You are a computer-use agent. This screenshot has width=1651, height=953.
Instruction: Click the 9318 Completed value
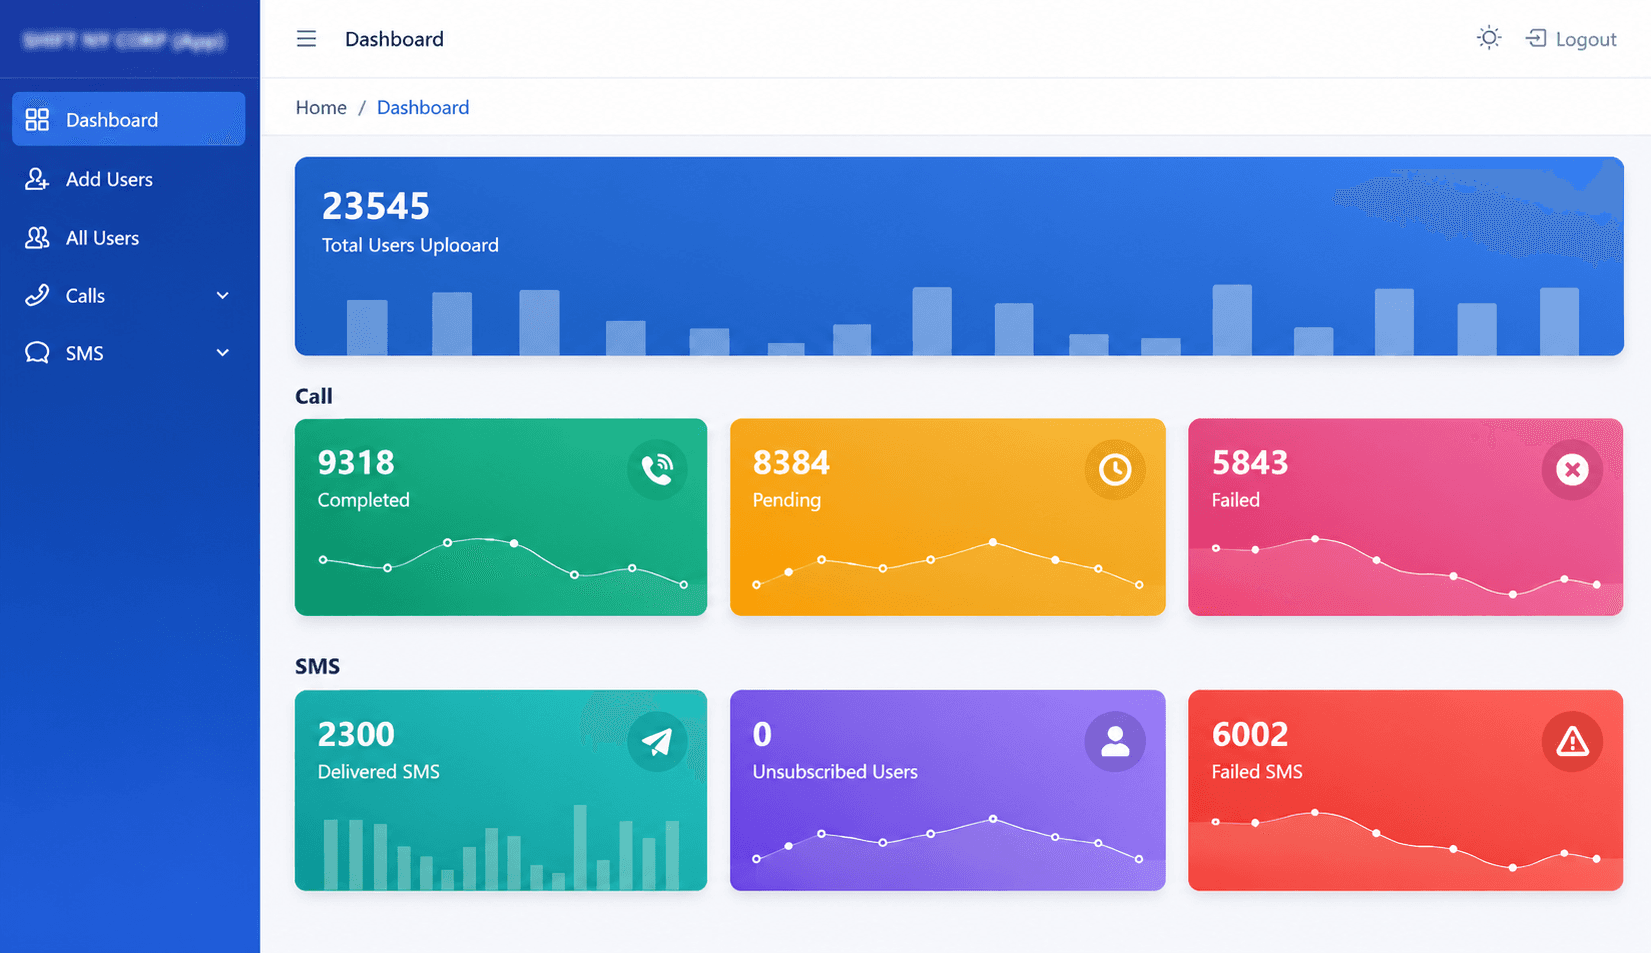click(x=356, y=463)
